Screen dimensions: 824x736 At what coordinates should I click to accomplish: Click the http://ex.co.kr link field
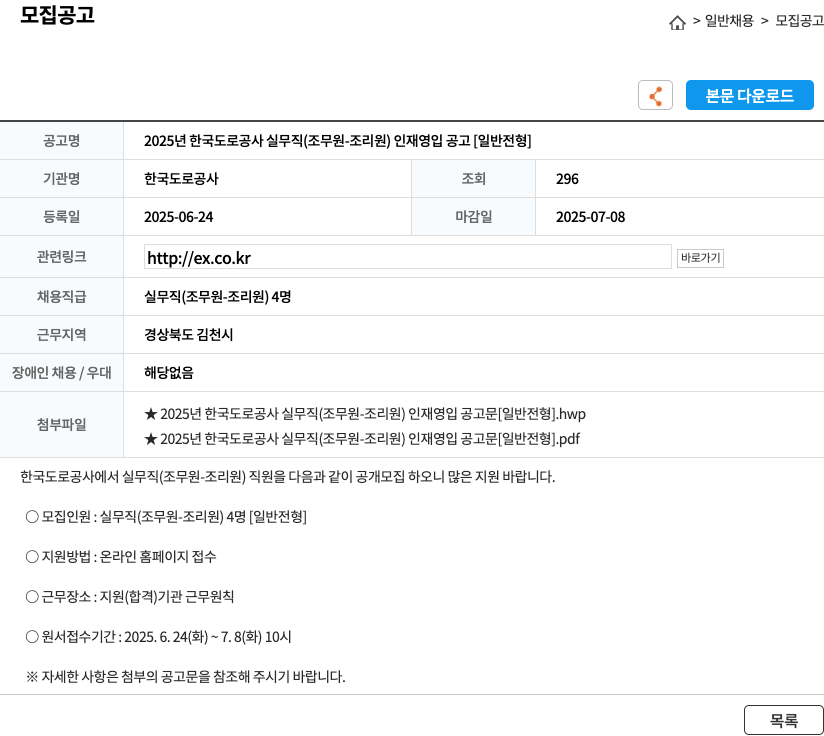[408, 257]
